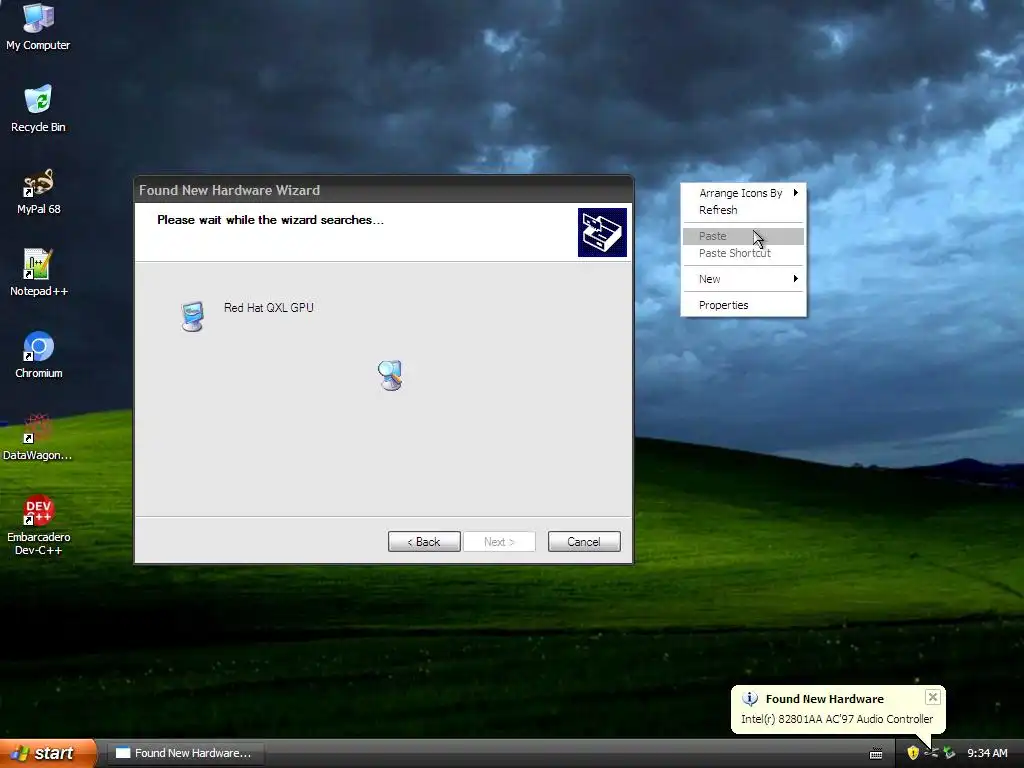This screenshot has width=1024, height=768.
Task: Click Paste Shortcut in the context menu
Action: coord(743,253)
